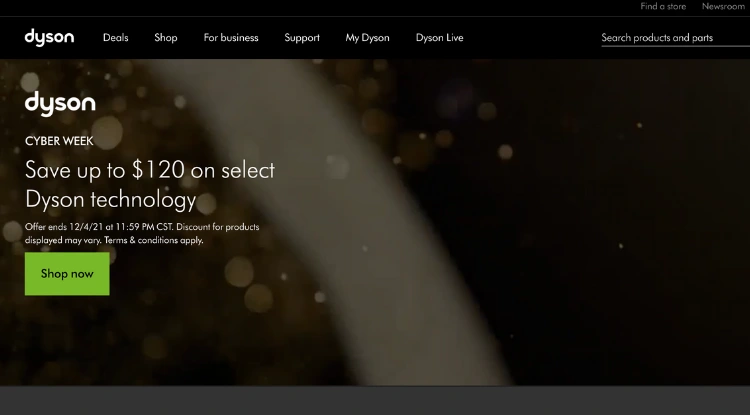This screenshot has width=750, height=415.
Task: Click the large Dyson logo in the hero banner
Action: click(60, 104)
